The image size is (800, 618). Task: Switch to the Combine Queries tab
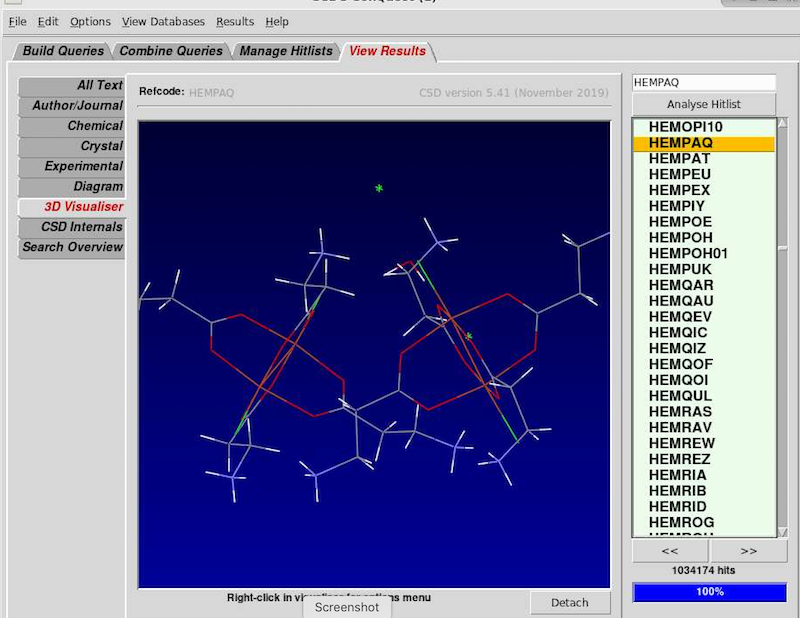[171, 51]
